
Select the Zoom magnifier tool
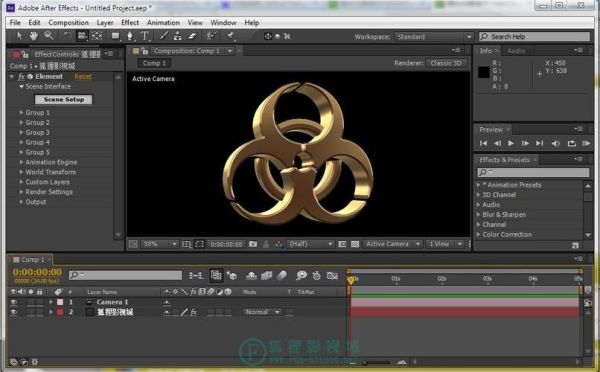[48, 36]
